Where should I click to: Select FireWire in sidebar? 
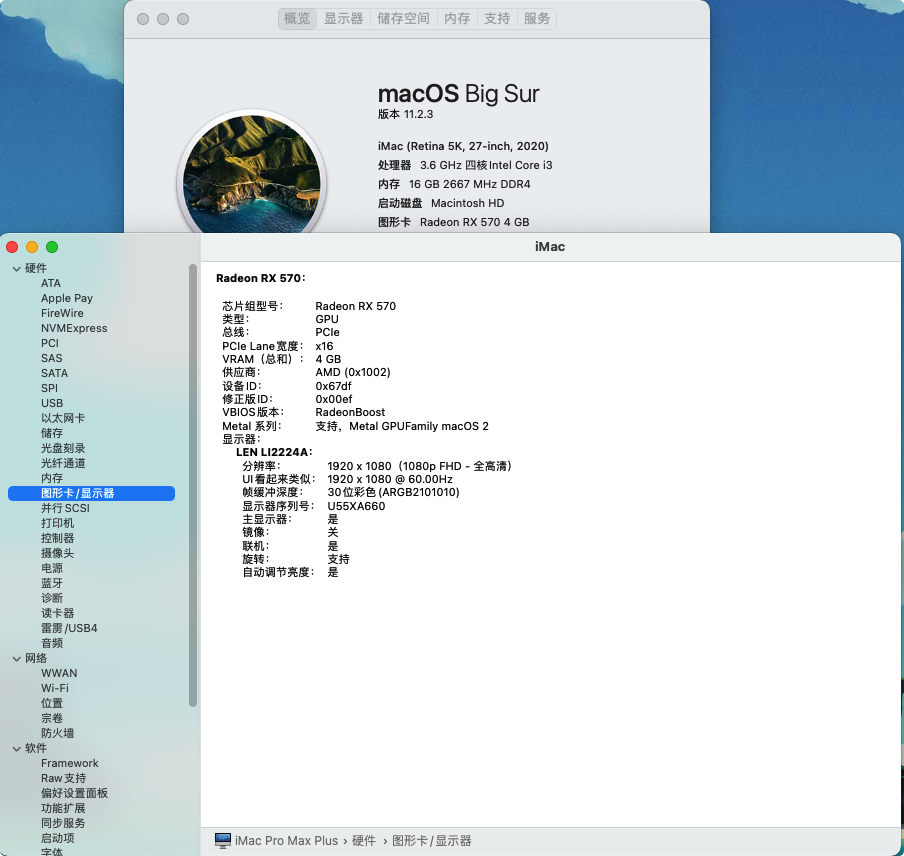[x=62, y=313]
